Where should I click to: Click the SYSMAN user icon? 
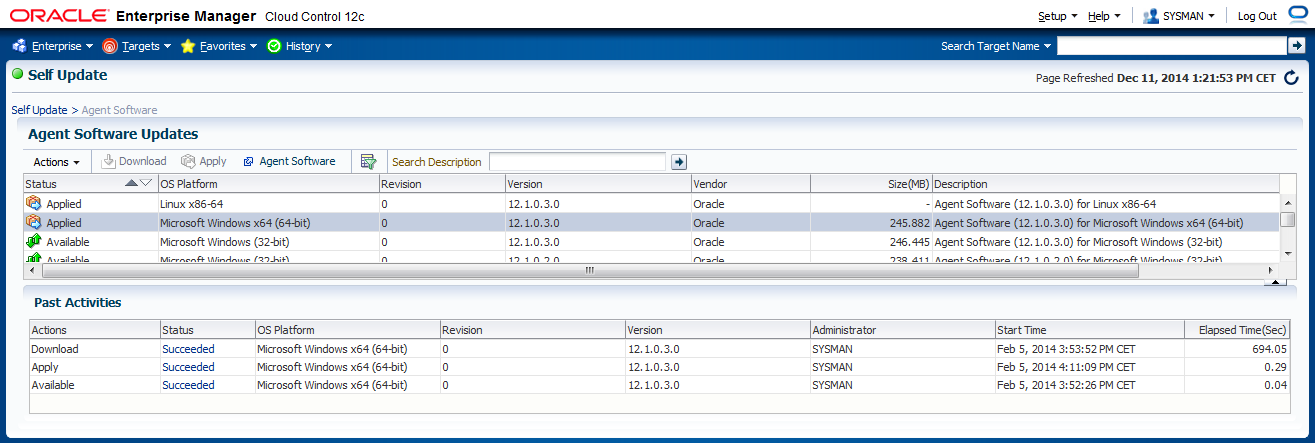pyautogui.click(x=1151, y=16)
